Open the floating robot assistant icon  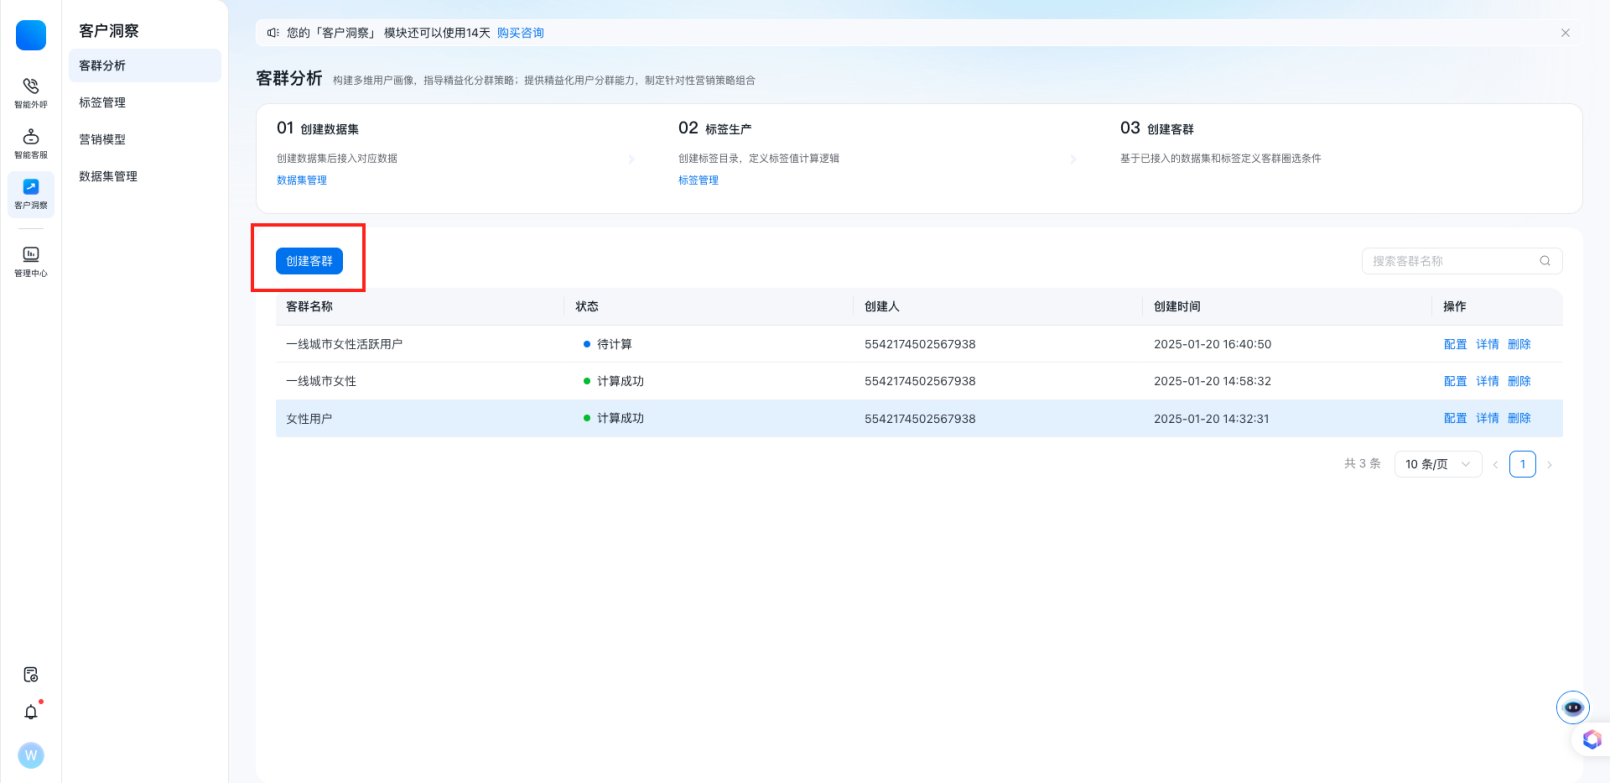pos(1573,708)
